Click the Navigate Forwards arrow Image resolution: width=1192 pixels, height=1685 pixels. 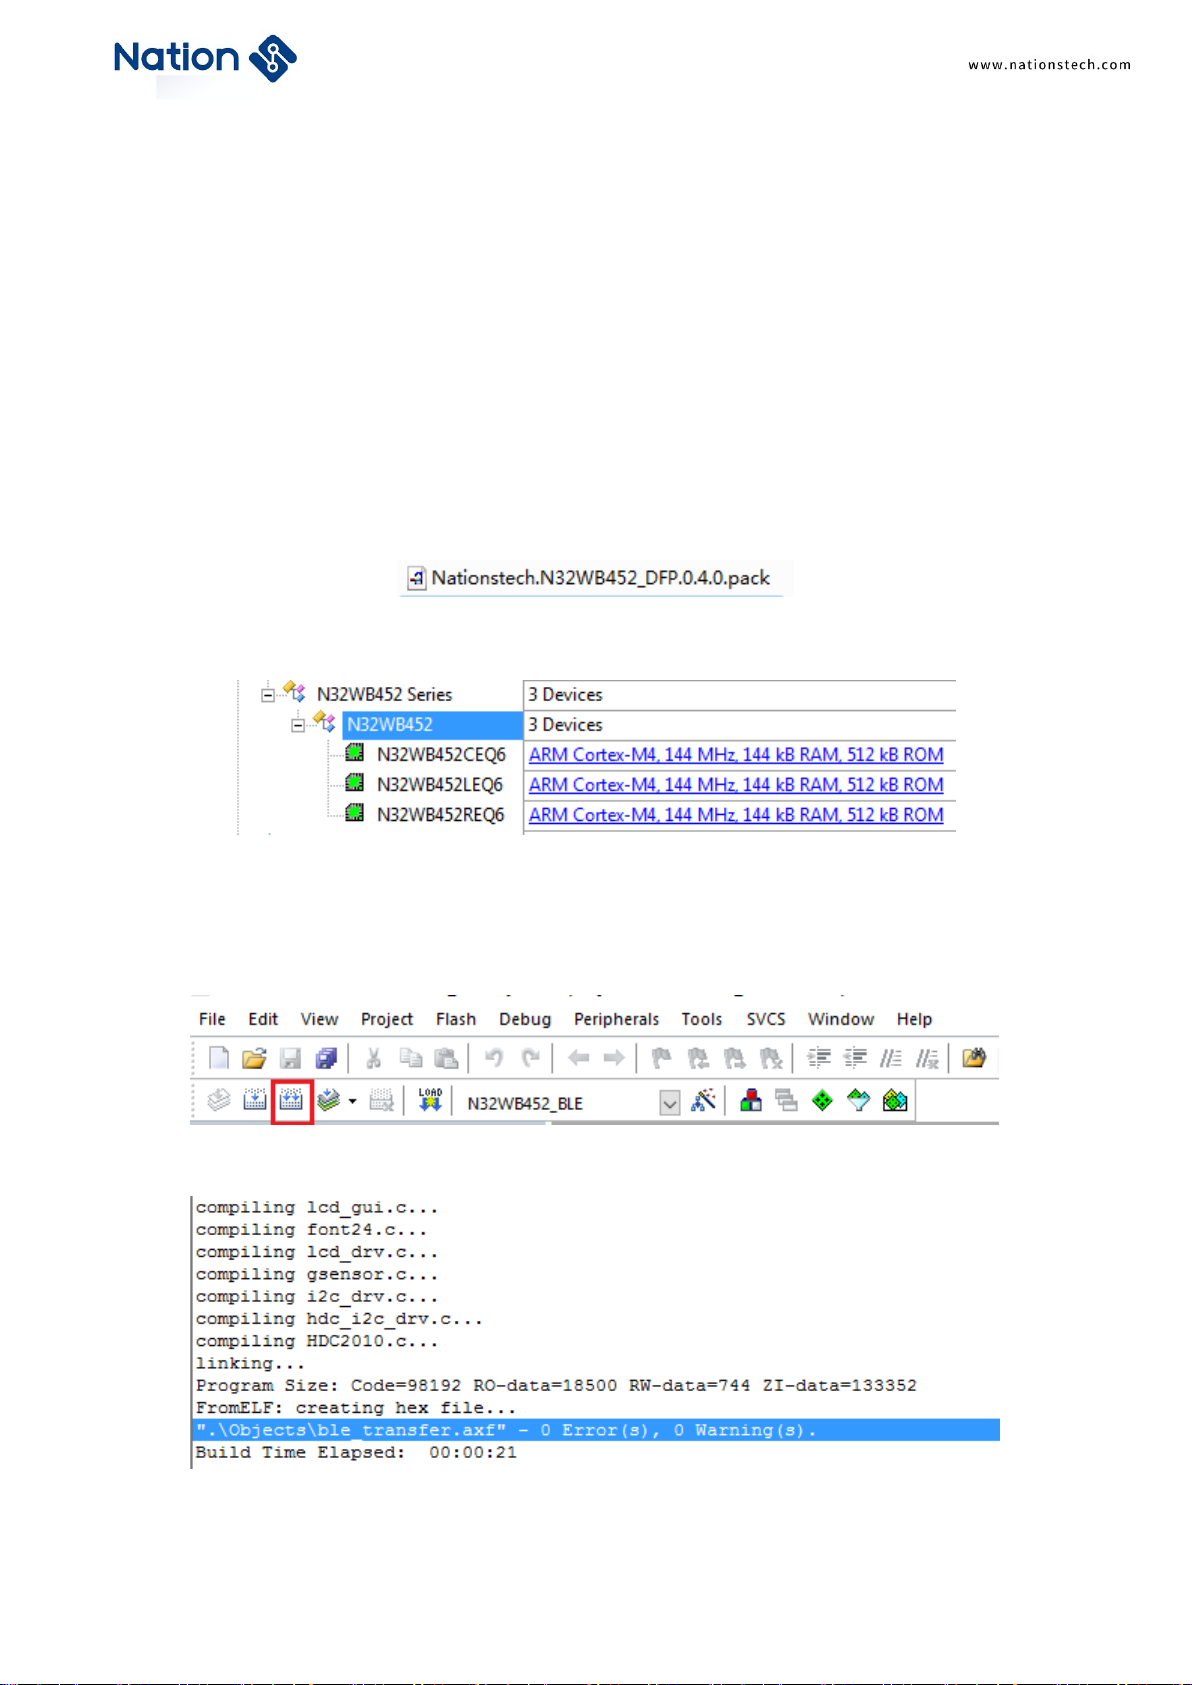(x=614, y=1058)
